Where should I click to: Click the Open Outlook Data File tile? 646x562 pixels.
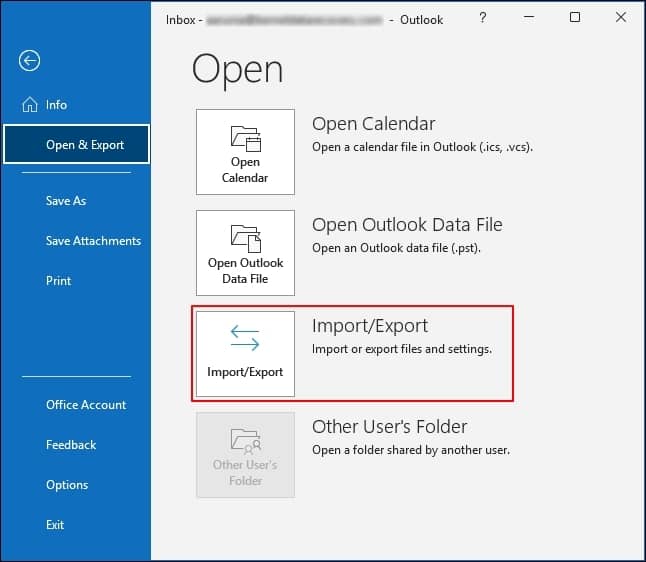pyautogui.click(x=246, y=253)
